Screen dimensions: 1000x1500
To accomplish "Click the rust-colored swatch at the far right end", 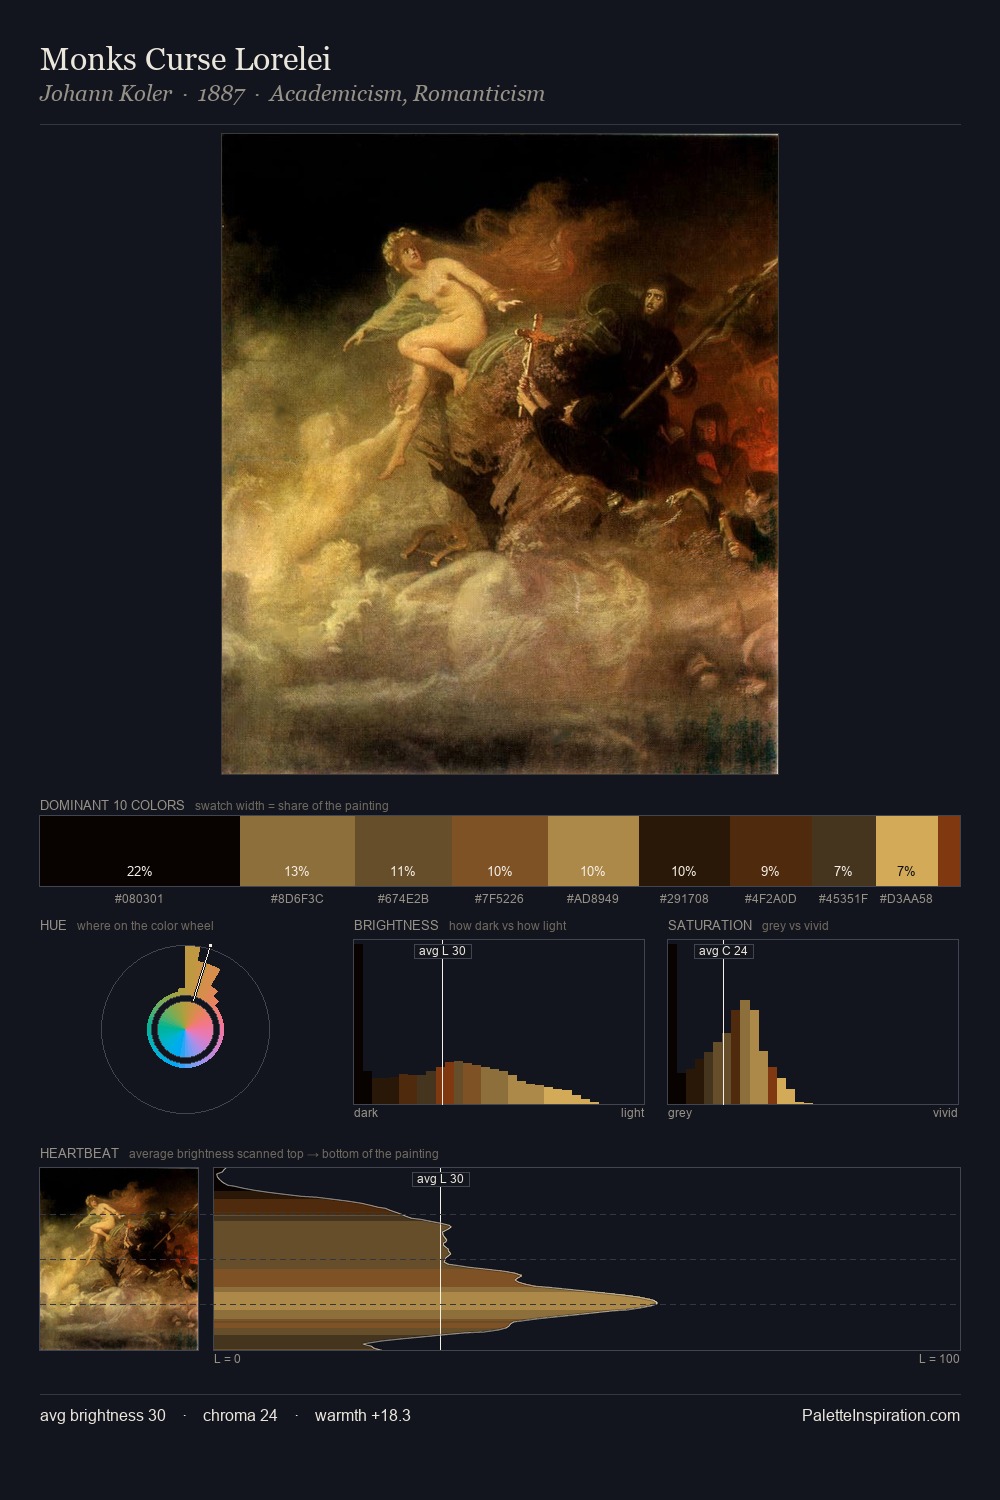I will point(949,851).
